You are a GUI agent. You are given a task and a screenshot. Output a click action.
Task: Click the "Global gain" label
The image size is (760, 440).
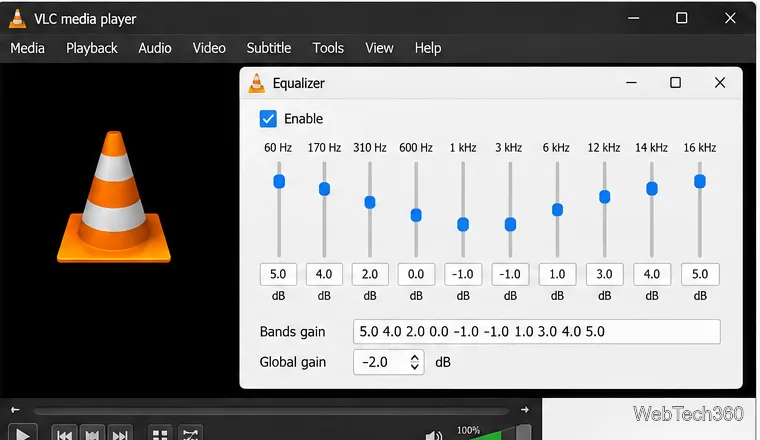[x=293, y=362]
